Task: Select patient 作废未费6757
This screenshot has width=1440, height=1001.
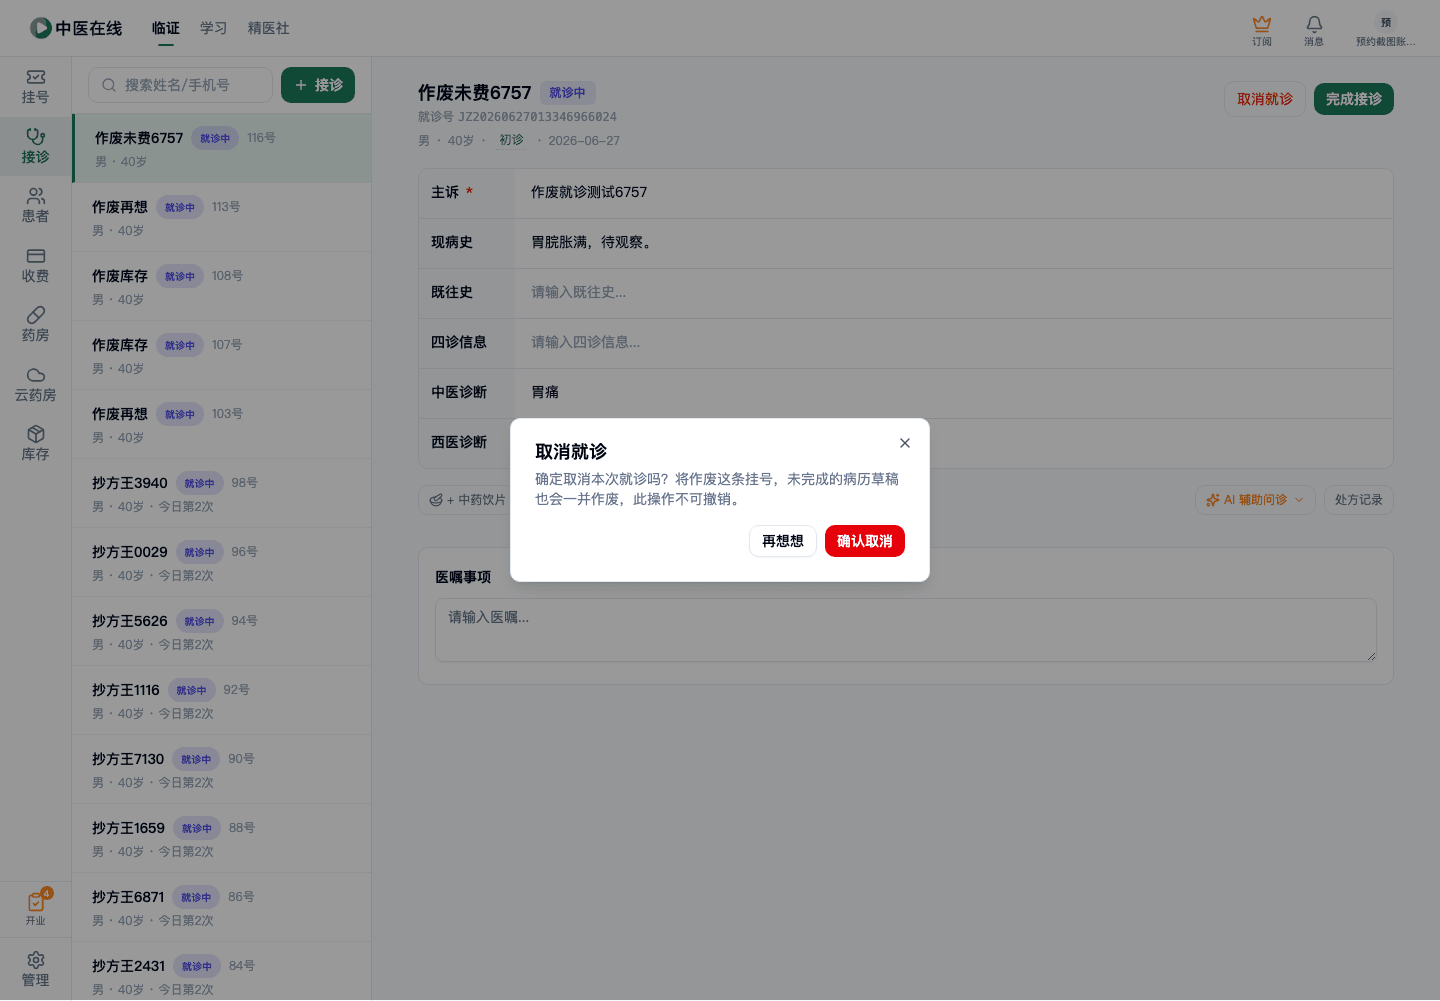Action: coord(222,148)
